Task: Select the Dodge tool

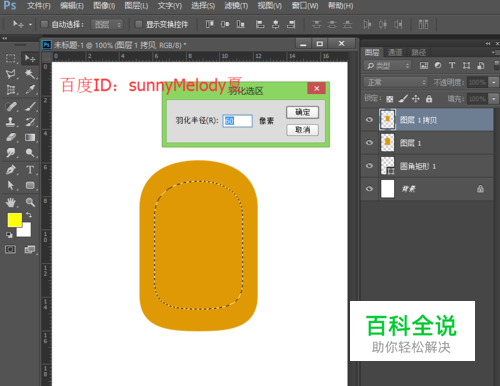Action: click(30, 153)
